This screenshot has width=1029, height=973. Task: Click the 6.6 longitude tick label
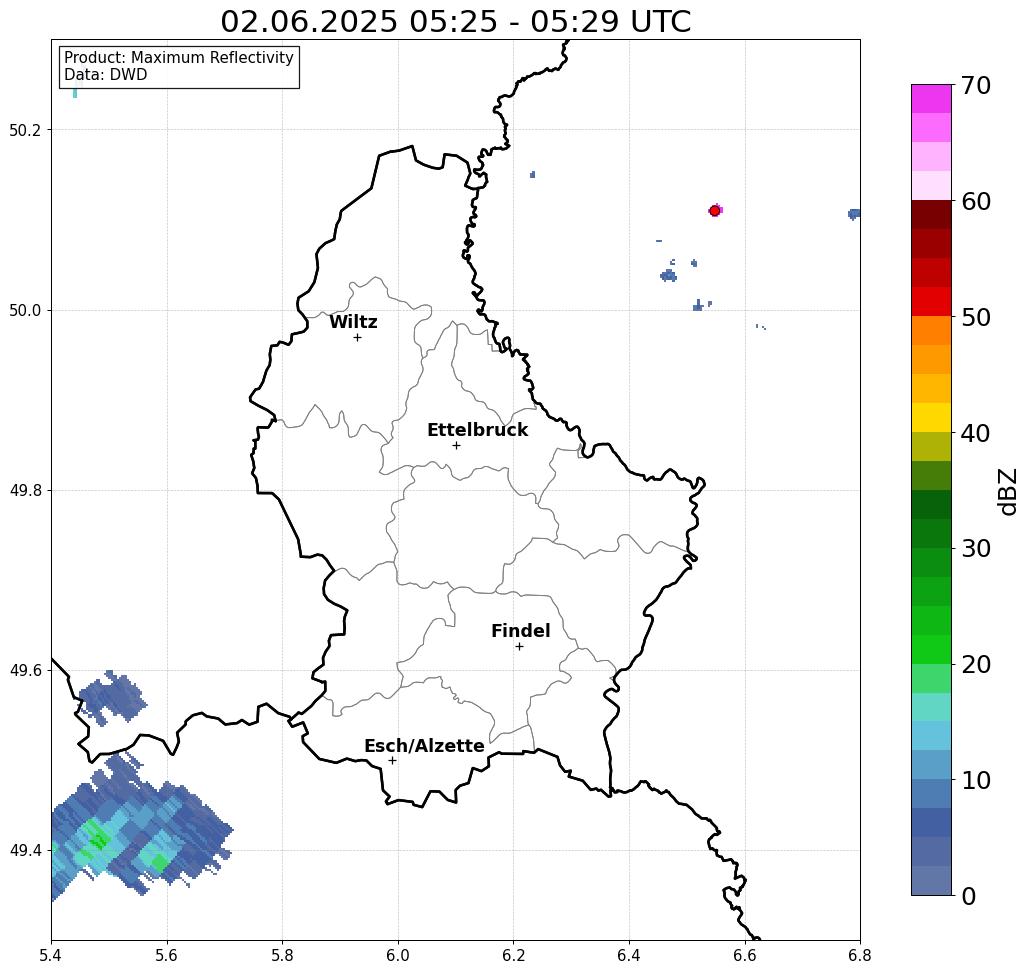pyautogui.click(x=745, y=955)
